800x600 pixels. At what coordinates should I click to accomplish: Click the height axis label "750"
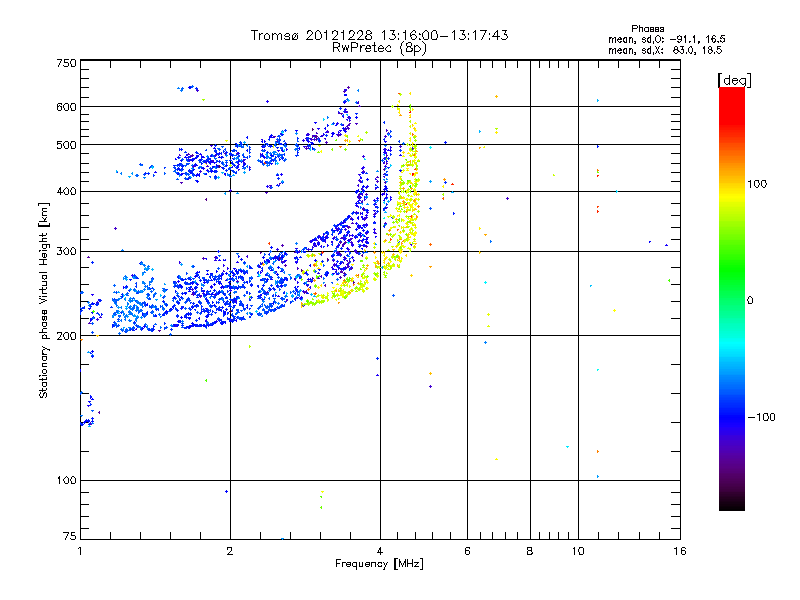pyautogui.click(x=66, y=63)
